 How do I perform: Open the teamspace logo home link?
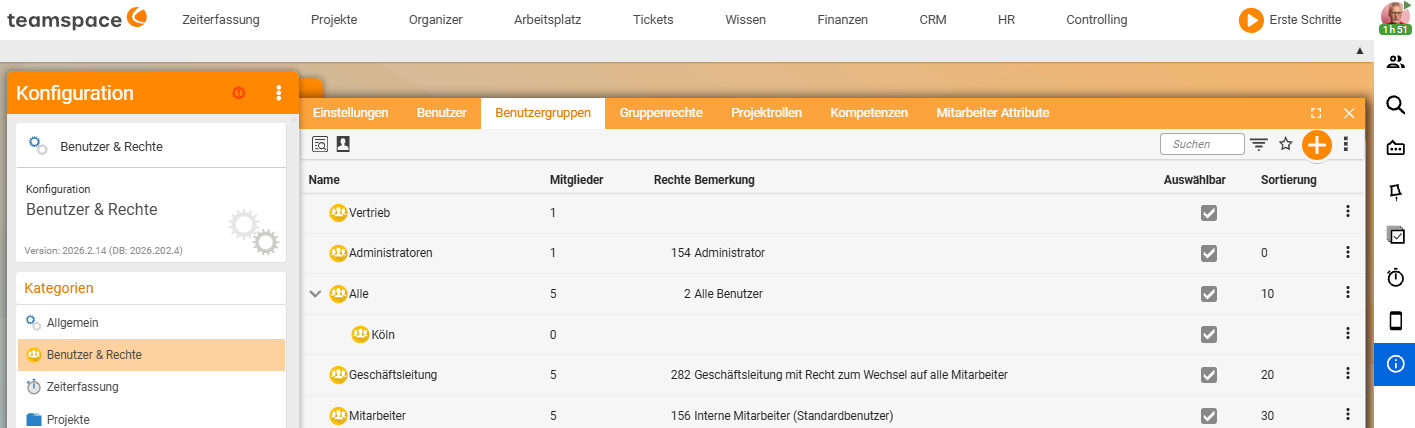[77, 18]
